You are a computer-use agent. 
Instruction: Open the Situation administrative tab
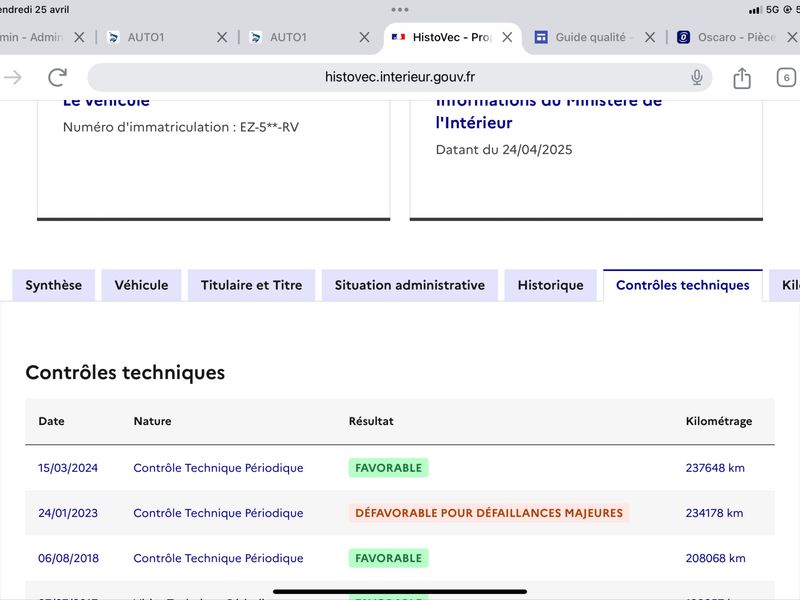(x=410, y=285)
